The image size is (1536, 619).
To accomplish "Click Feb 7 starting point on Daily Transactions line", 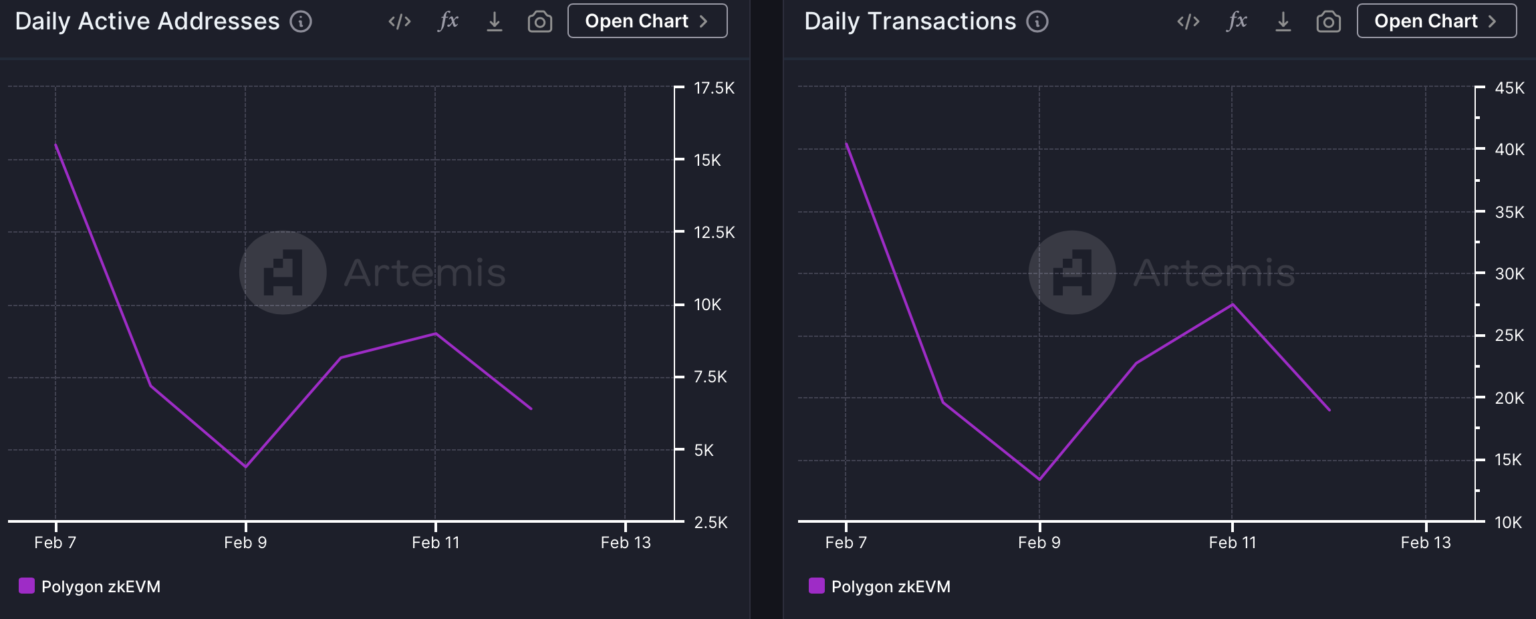I will coord(846,144).
